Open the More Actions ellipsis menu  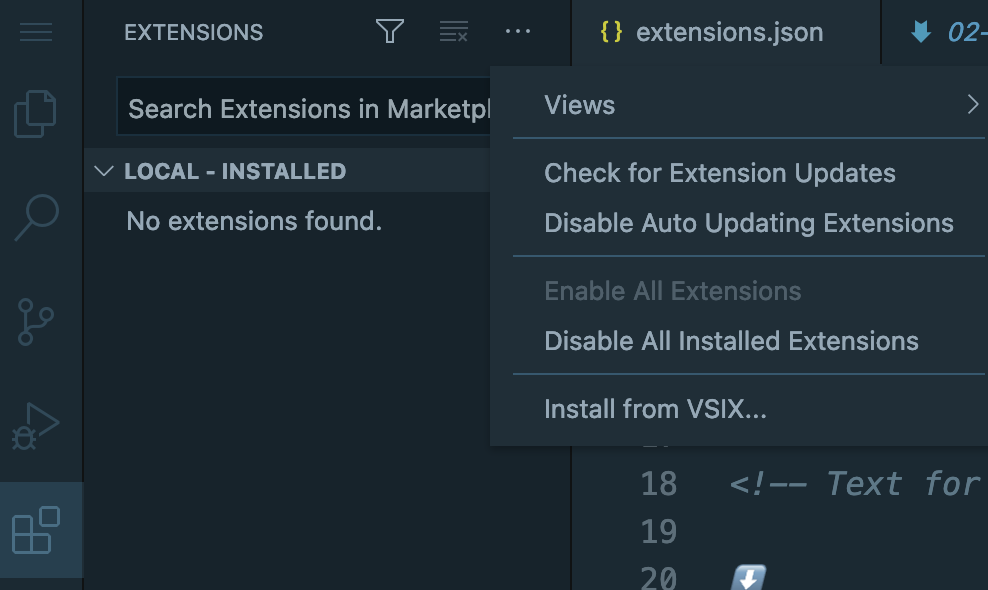pyautogui.click(x=517, y=31)
